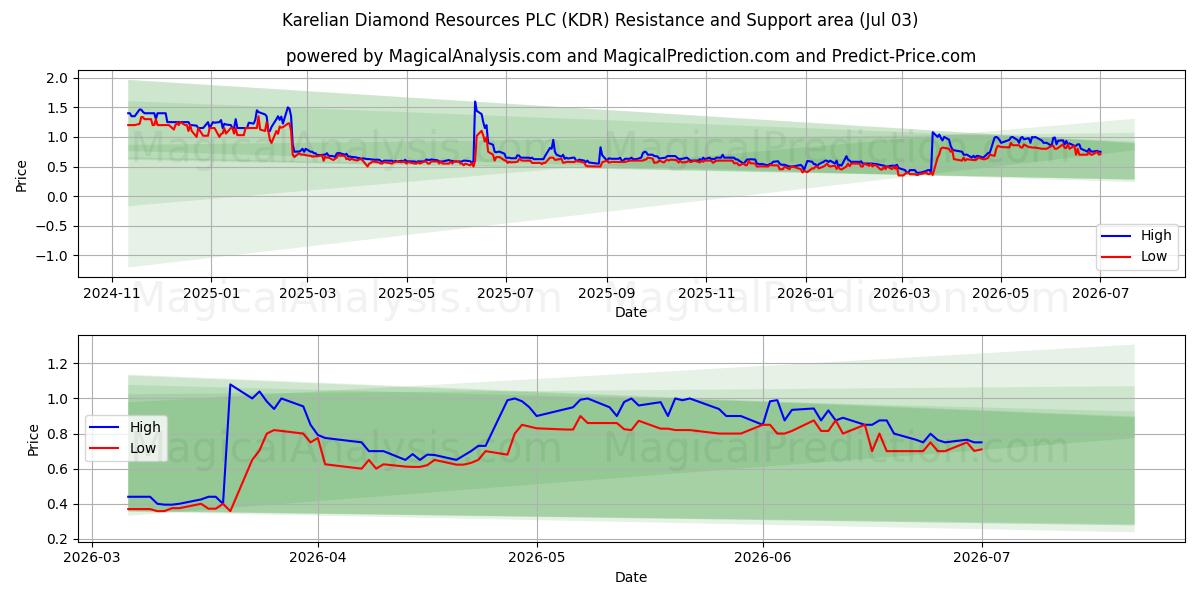Click the '2026-07' tick label in the bottom chart
The width and height of the screenshot is (1200, 600).
(982, 558)
